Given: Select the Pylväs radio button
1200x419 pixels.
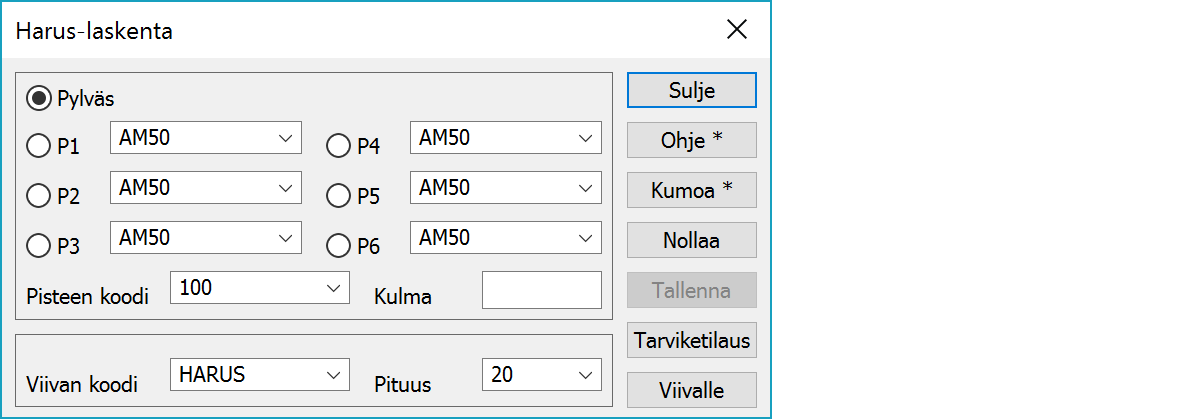Looking at the screenshot, I should pyautogui.click(x=40, y=98).
